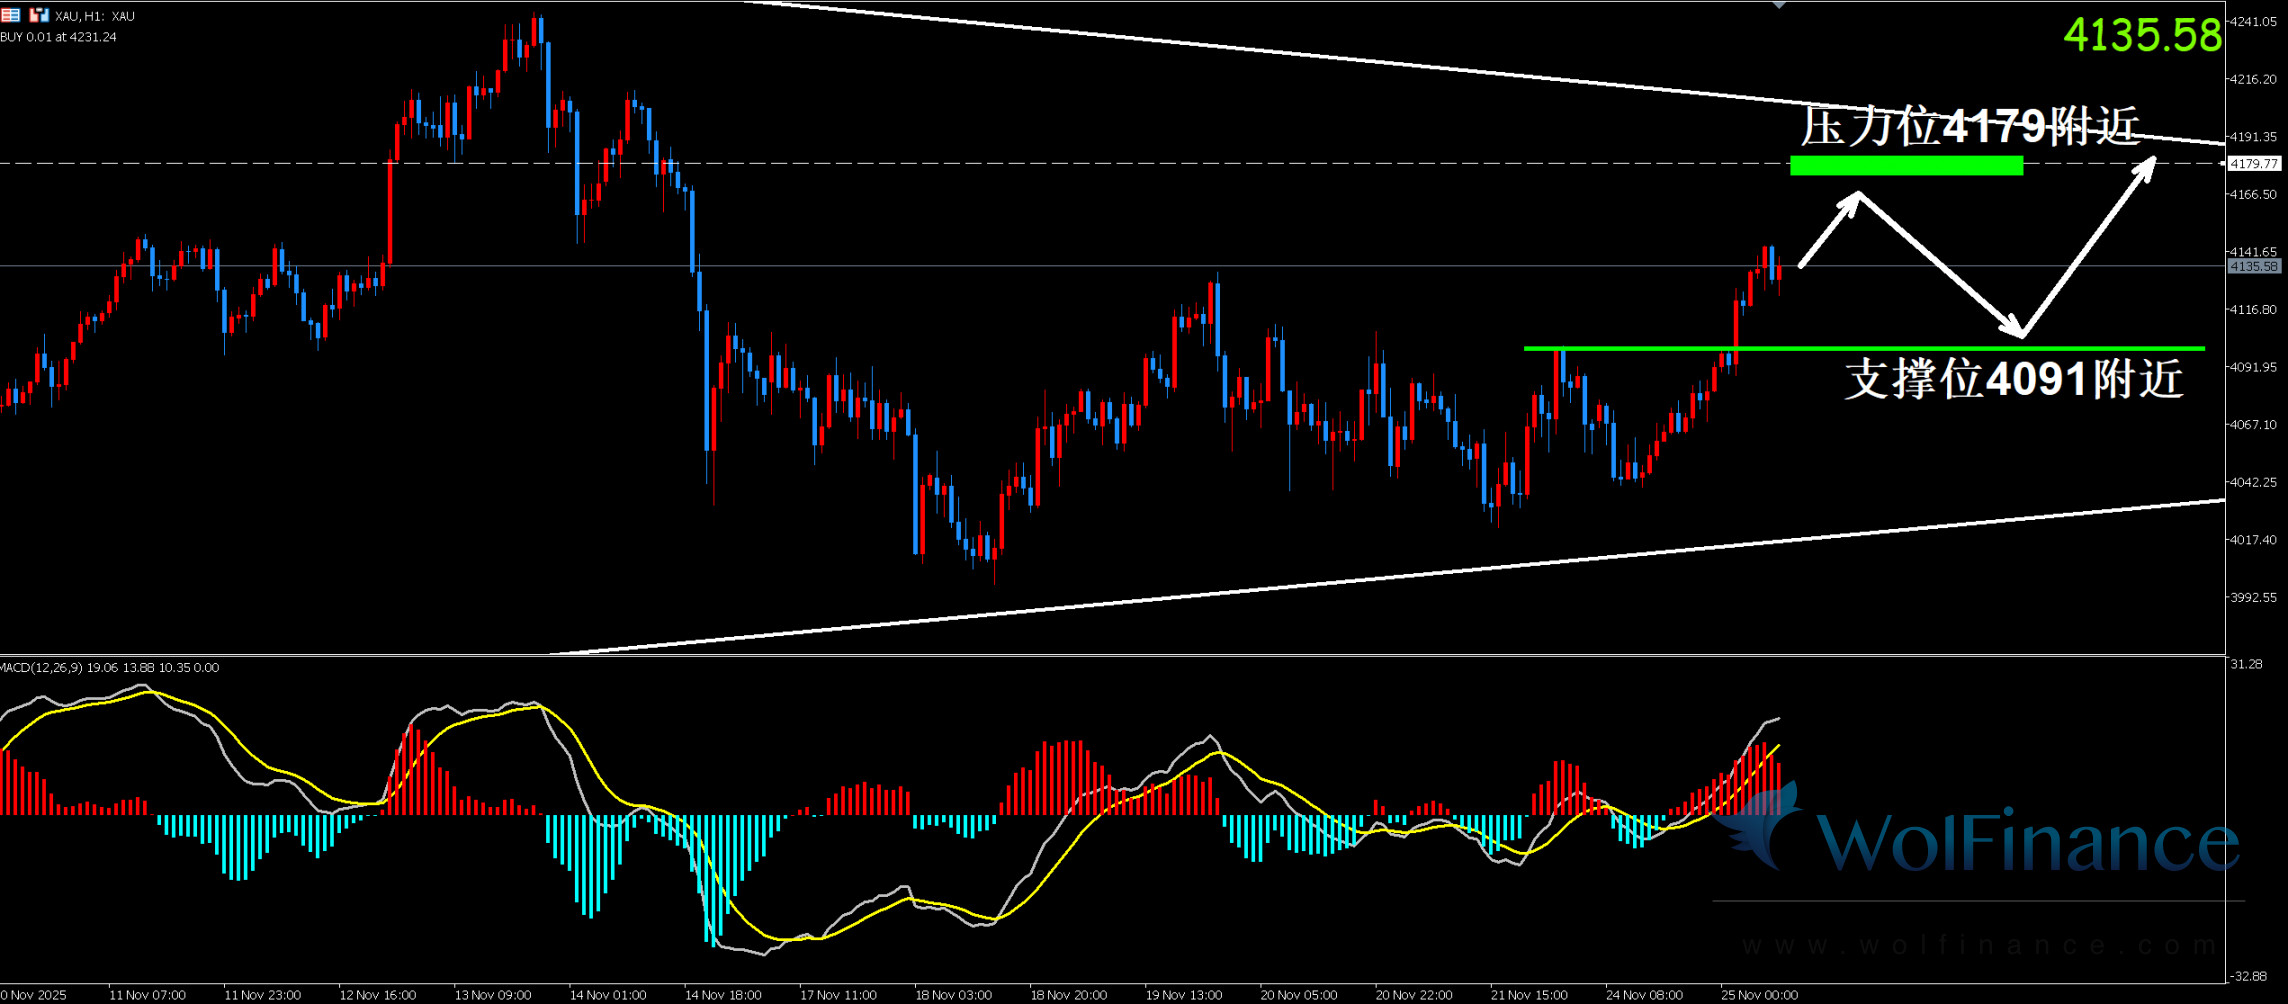Click the large green 4135.58 price text
The width and height of the screenshot is (2288, 1004).
point(2142,36)
